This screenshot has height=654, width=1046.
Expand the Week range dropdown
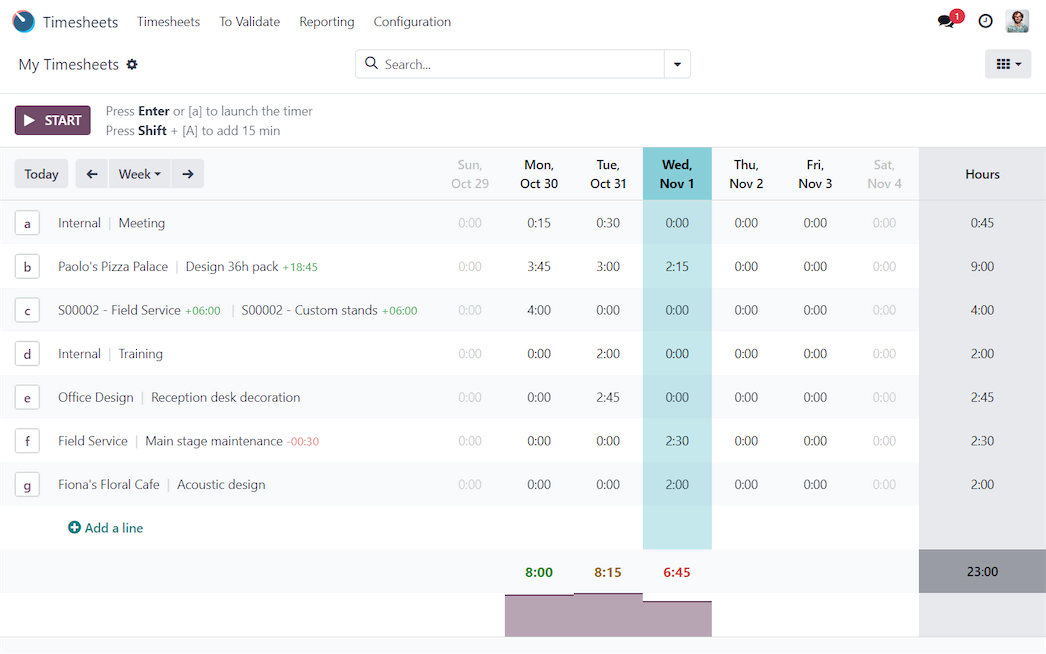click(140, 174)
